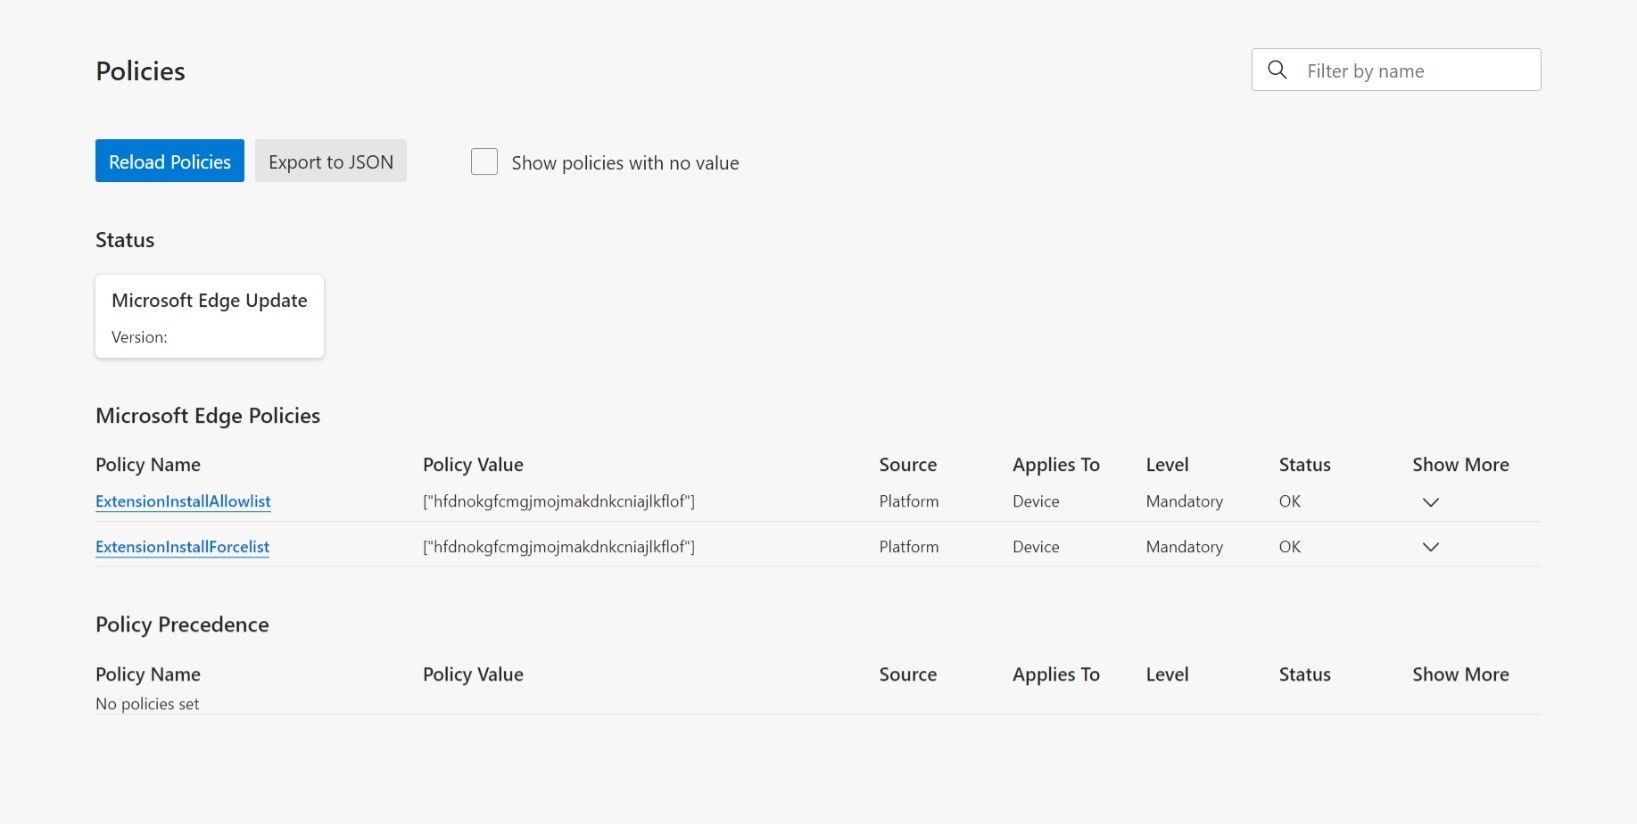Screen dimensions: 1637x824
Task: Click Status column header in Edge Policies
Action: tap(1305, 465)
